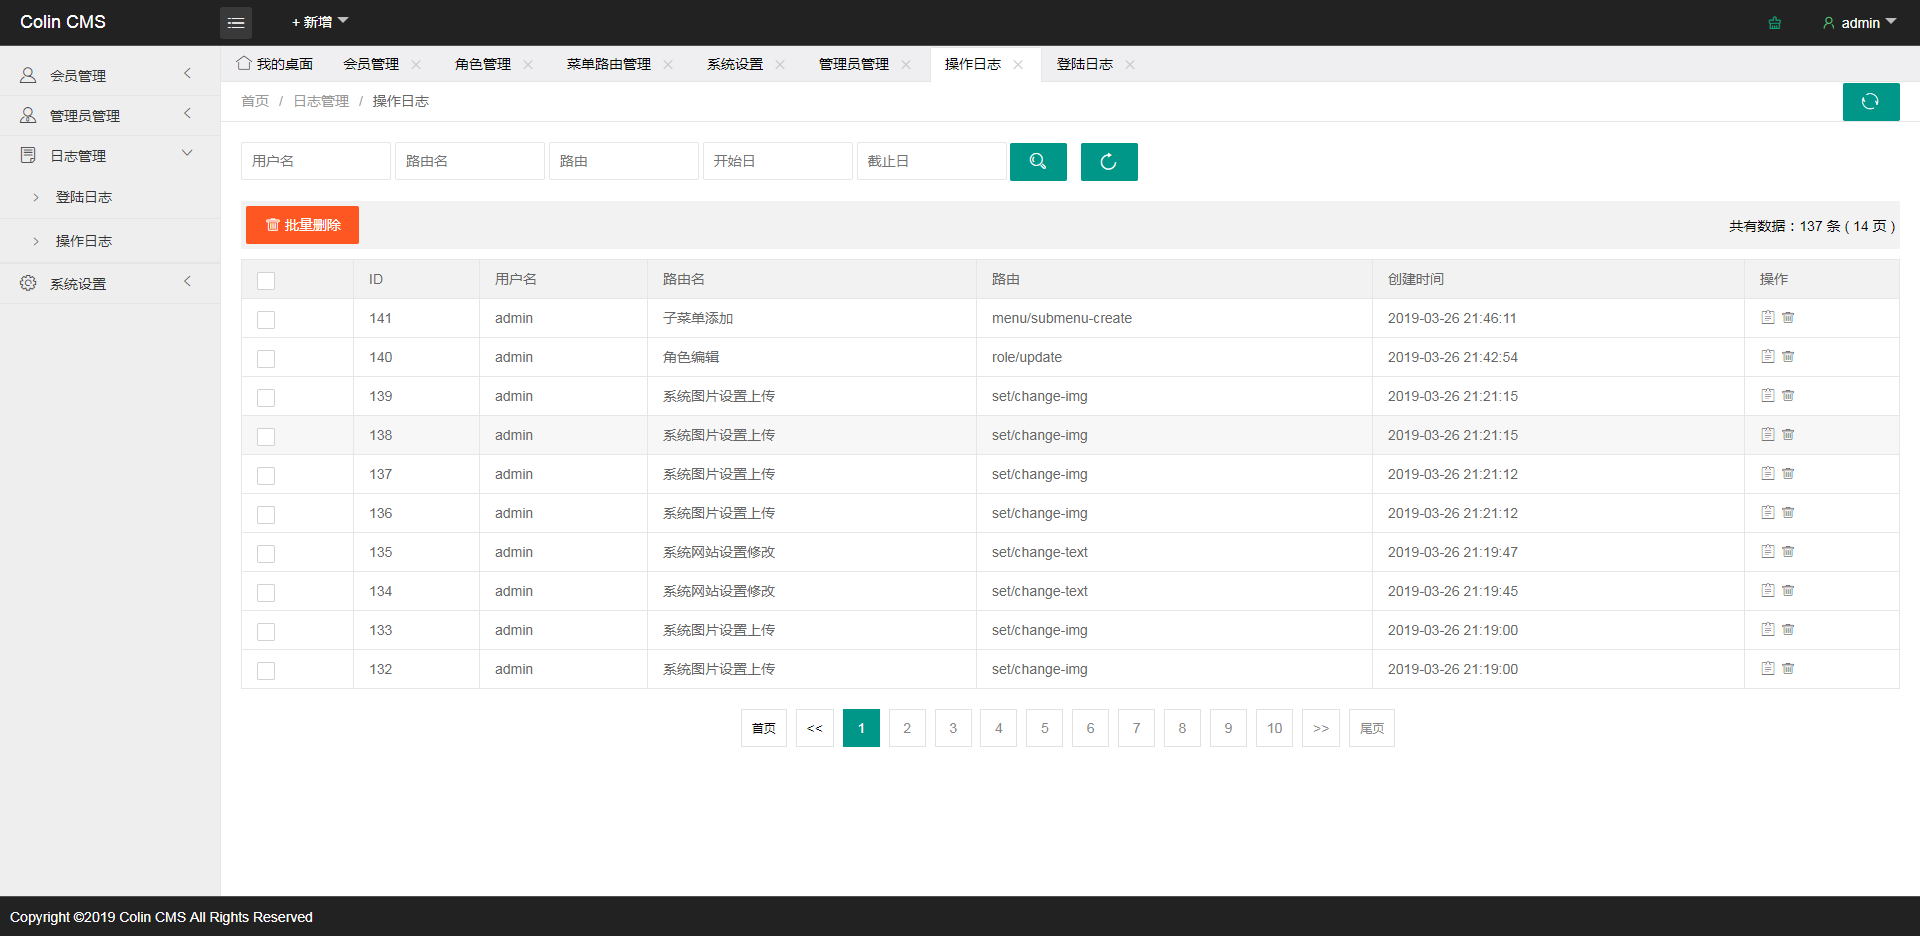
Task: Switch to 菜单路由管理 tab
Action: pyautogui.click(x=609, y=64)
